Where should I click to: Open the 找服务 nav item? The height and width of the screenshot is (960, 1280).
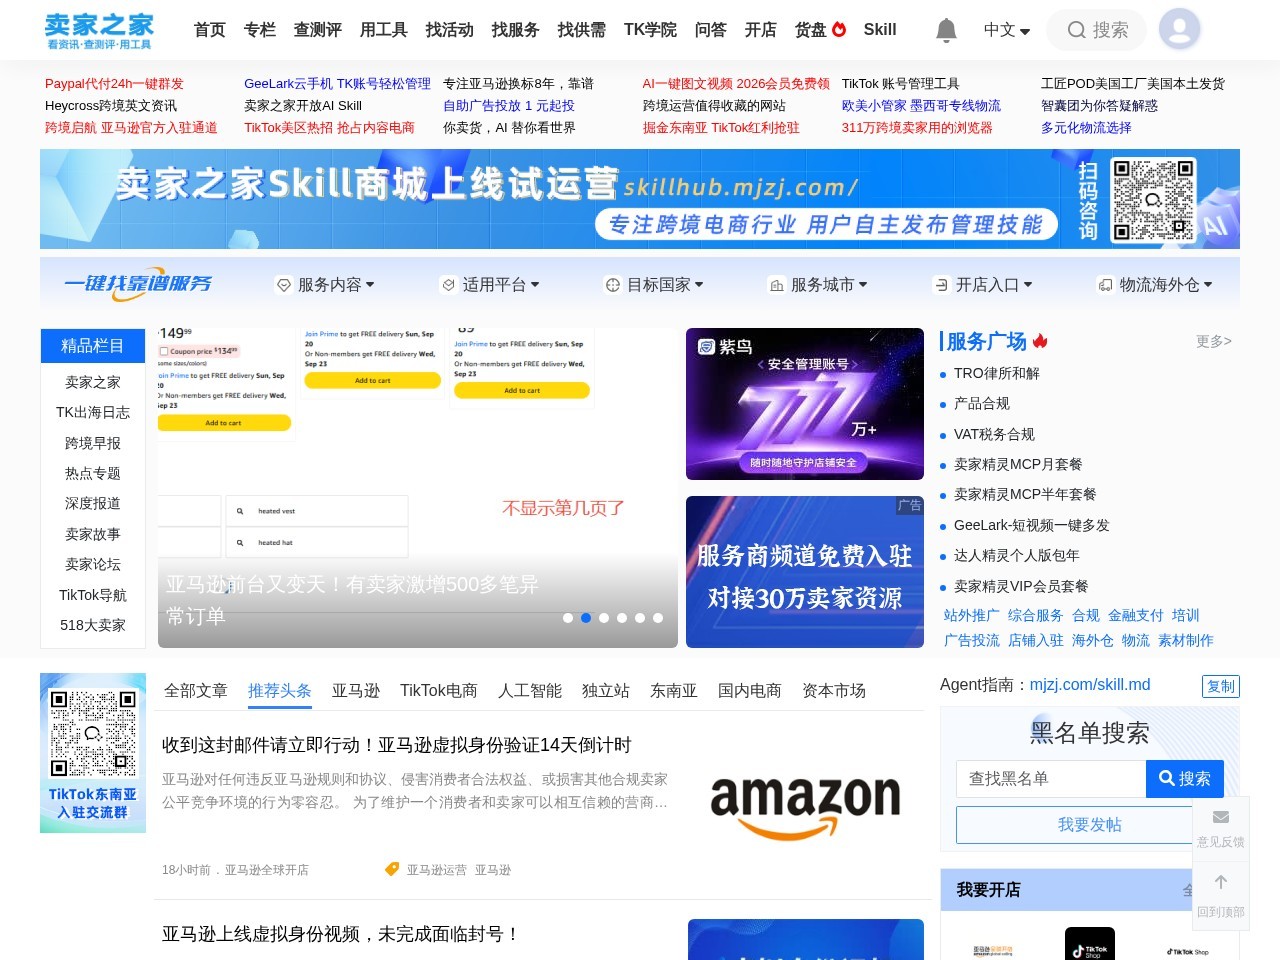coord(516,30)
